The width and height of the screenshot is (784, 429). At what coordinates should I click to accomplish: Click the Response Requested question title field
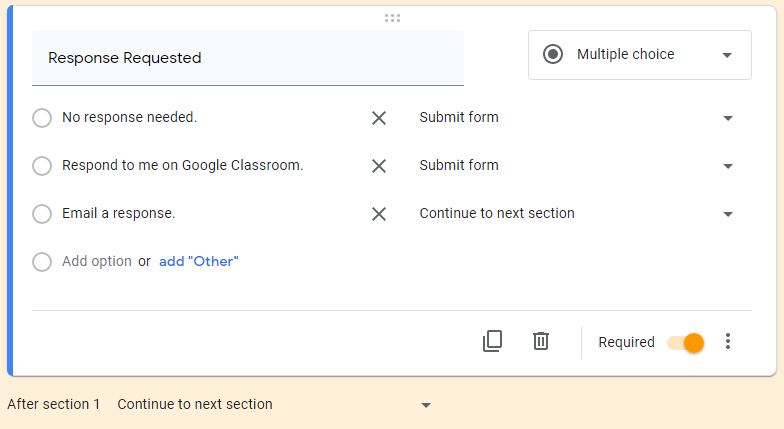pos(247,58)
